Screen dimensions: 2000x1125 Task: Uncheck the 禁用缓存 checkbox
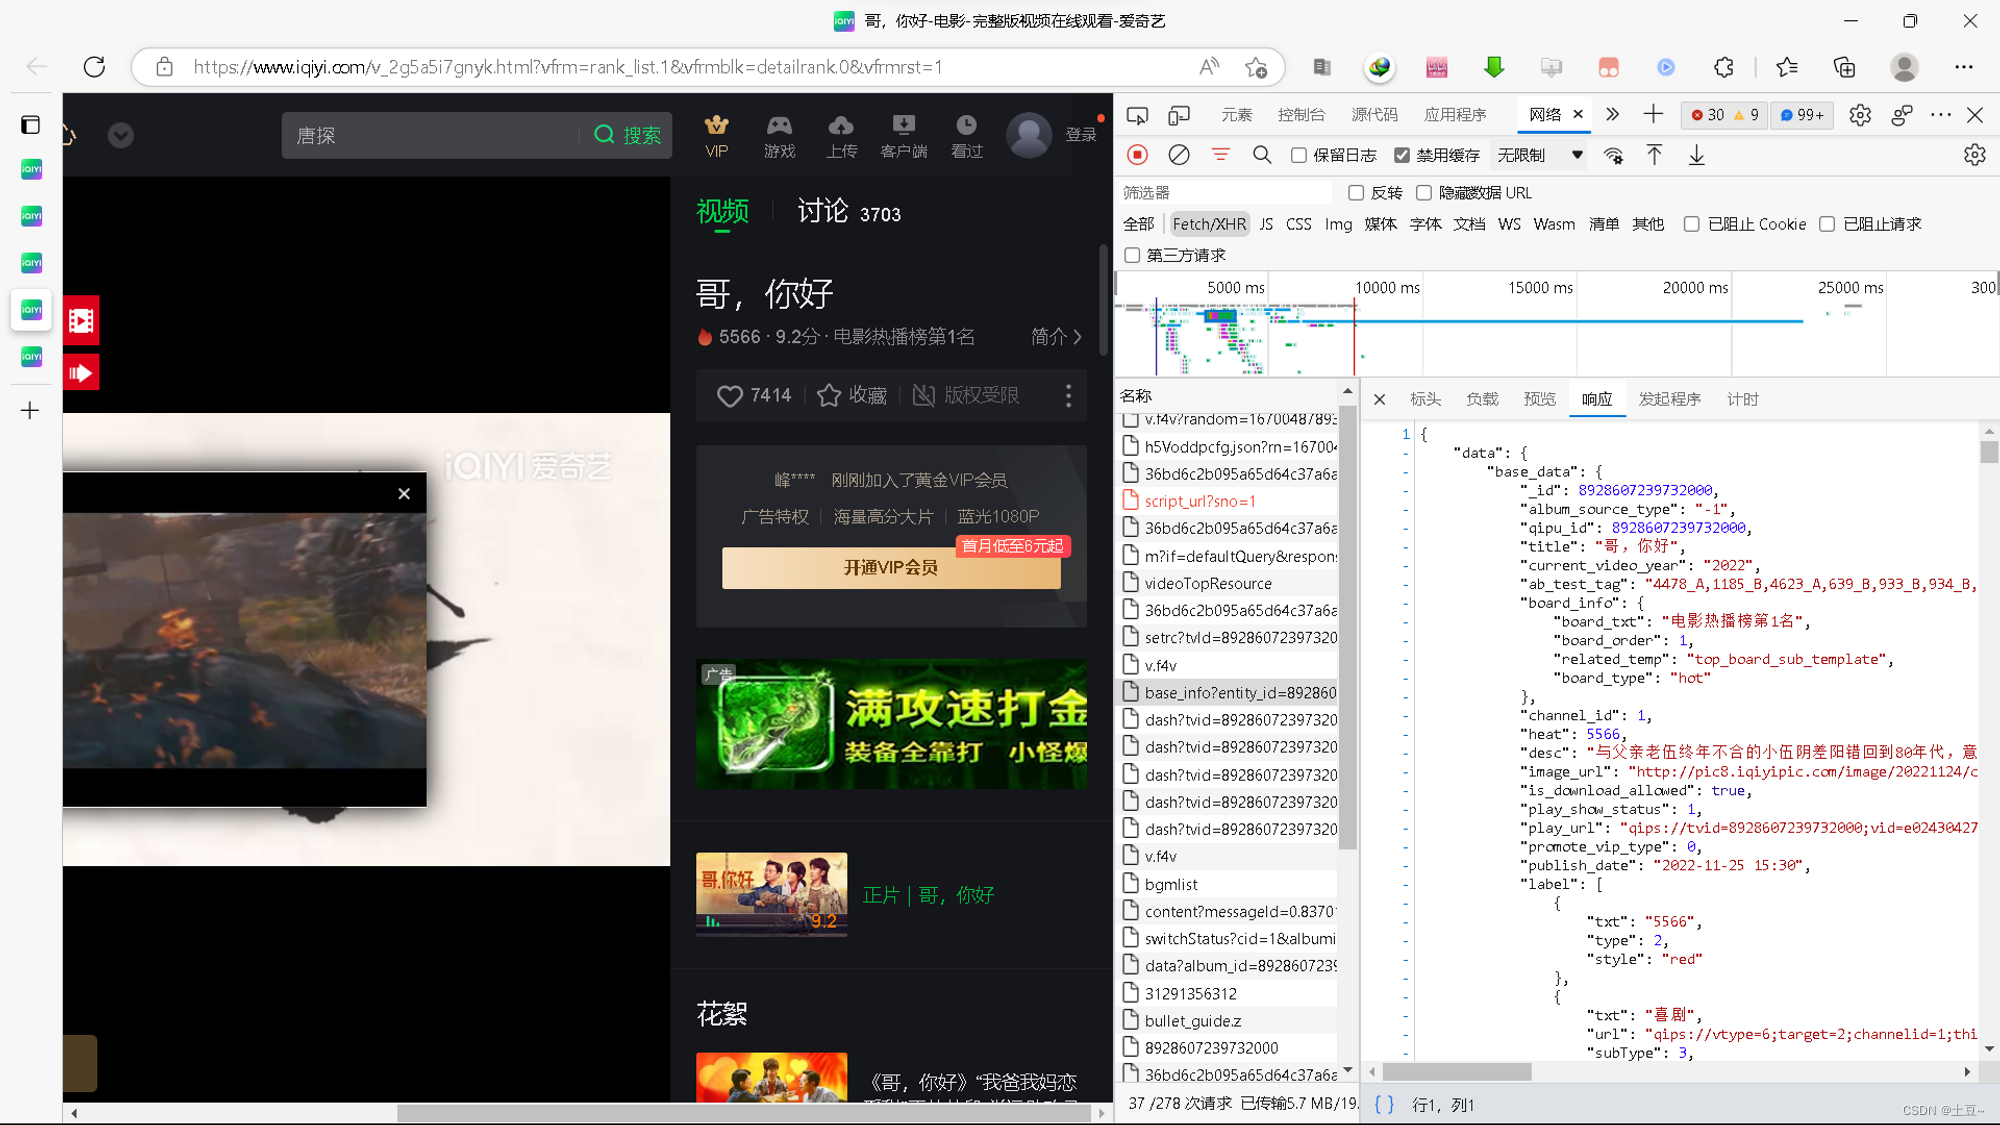click(1402, 155)
